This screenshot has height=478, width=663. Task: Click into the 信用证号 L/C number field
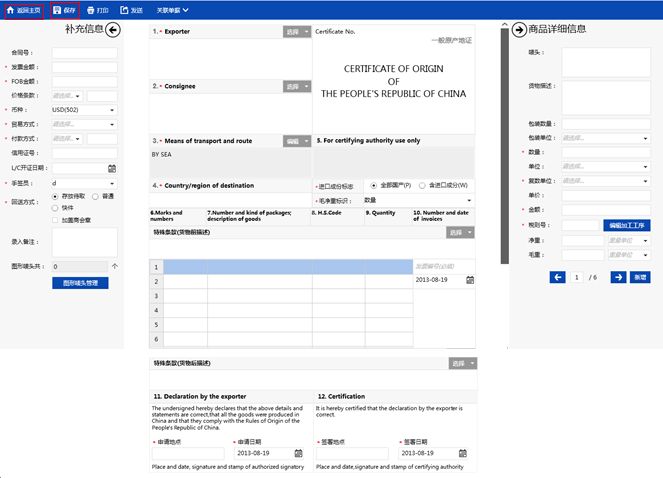coord(85,153)
